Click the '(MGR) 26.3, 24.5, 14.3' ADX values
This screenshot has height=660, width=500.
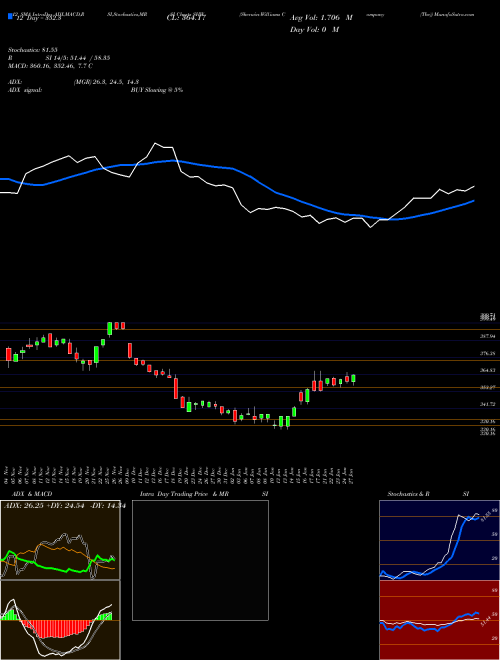pos(106,82)
